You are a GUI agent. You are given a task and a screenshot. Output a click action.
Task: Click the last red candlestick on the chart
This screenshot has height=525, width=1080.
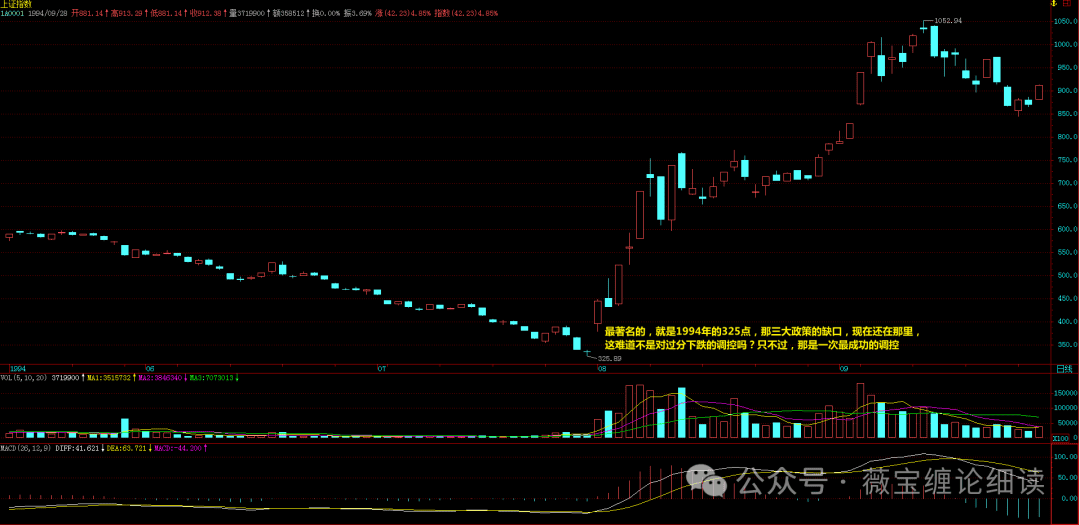(x=1039, y=92)
